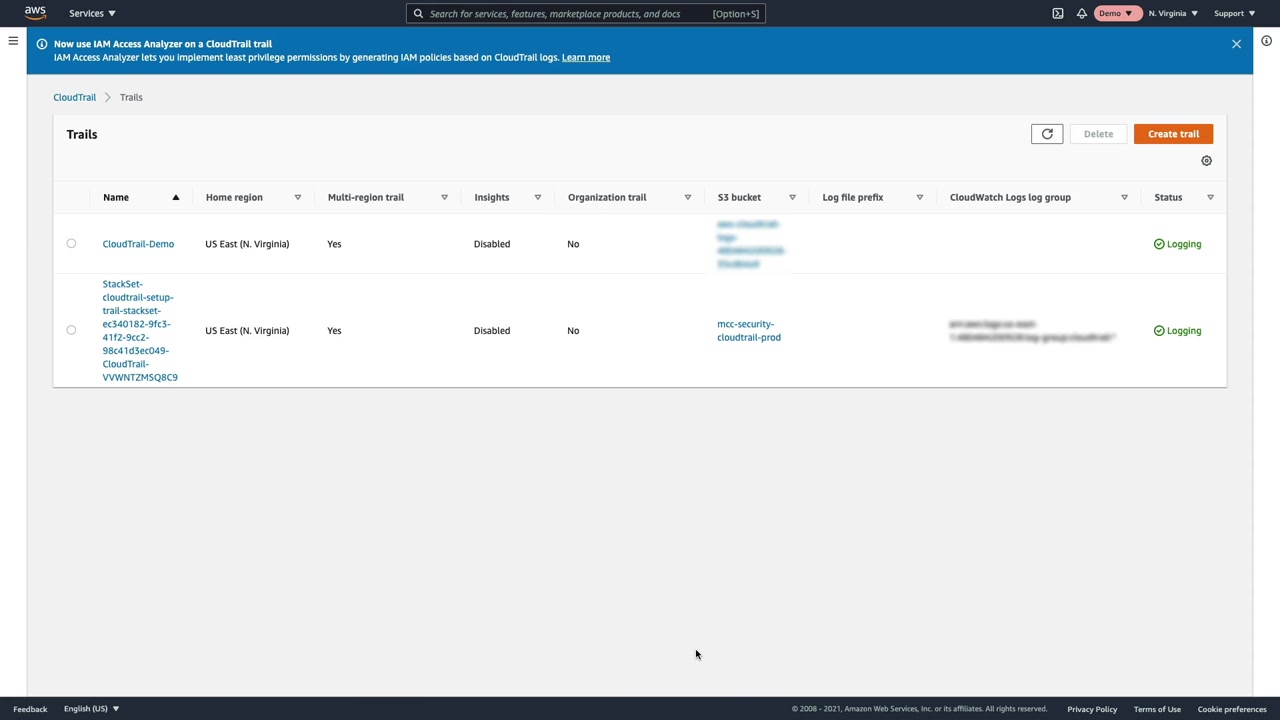Screen dimensions: 1280x720
Task: Select the StackSet cloudtrail trail radio button
Action: 71,330
